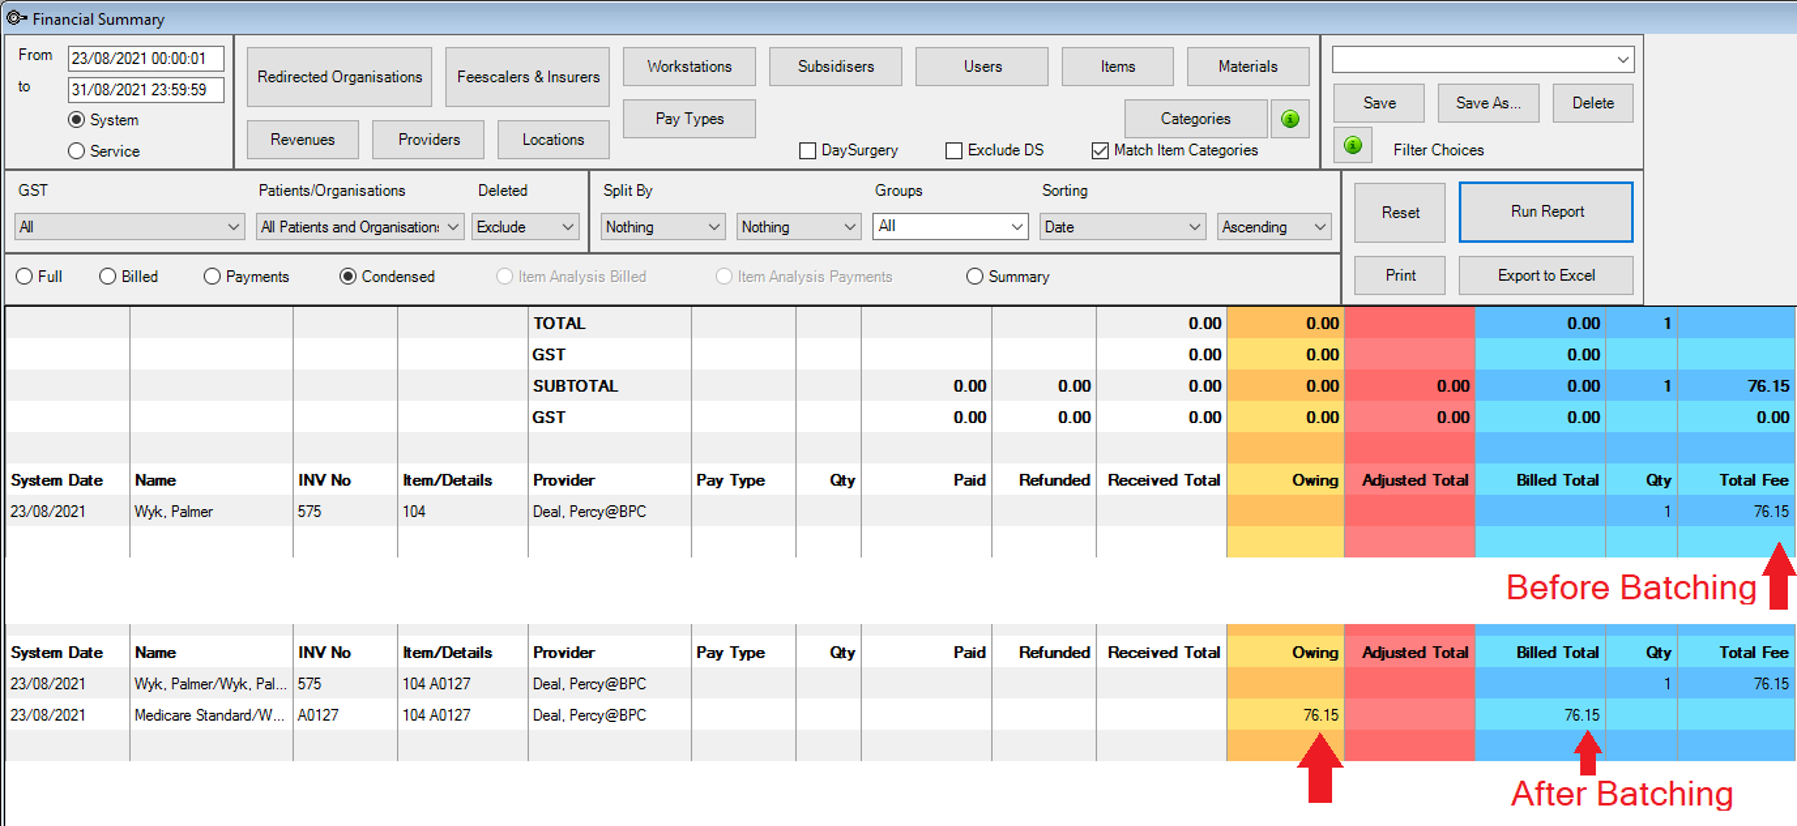Image resolution: width=1797 pixels, height=826 pixels.
Task: Click the Export to Excel button
Action: (x=1546, y=275)
